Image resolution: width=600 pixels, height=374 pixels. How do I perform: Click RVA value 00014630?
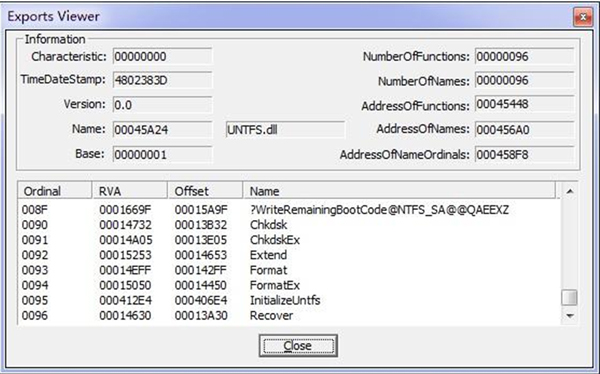click(x=126, y=315)
